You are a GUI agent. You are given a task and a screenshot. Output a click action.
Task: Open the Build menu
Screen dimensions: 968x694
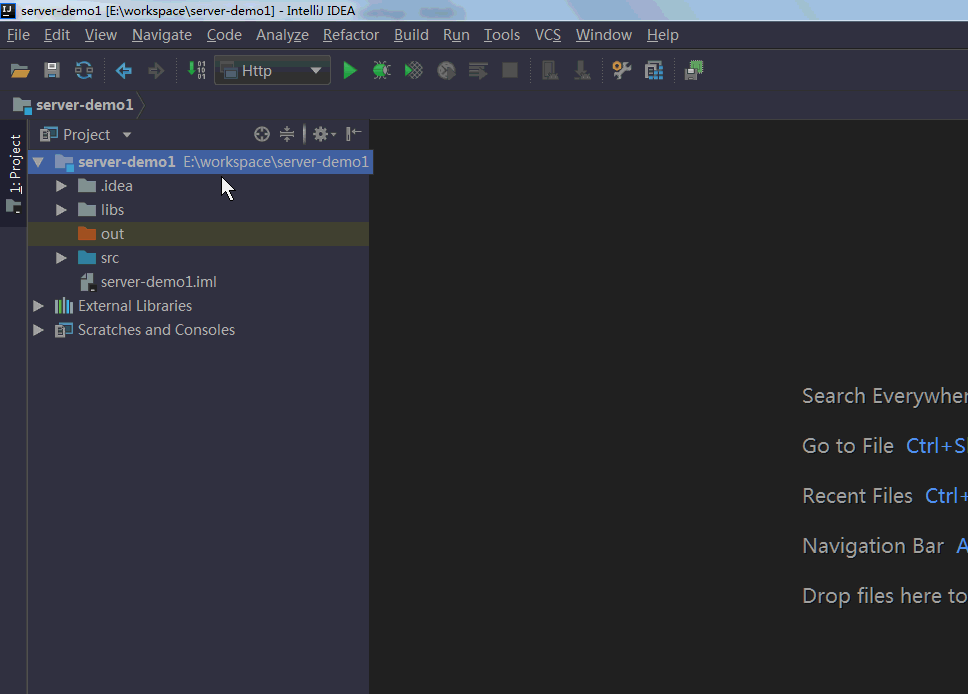click(411, 35)
